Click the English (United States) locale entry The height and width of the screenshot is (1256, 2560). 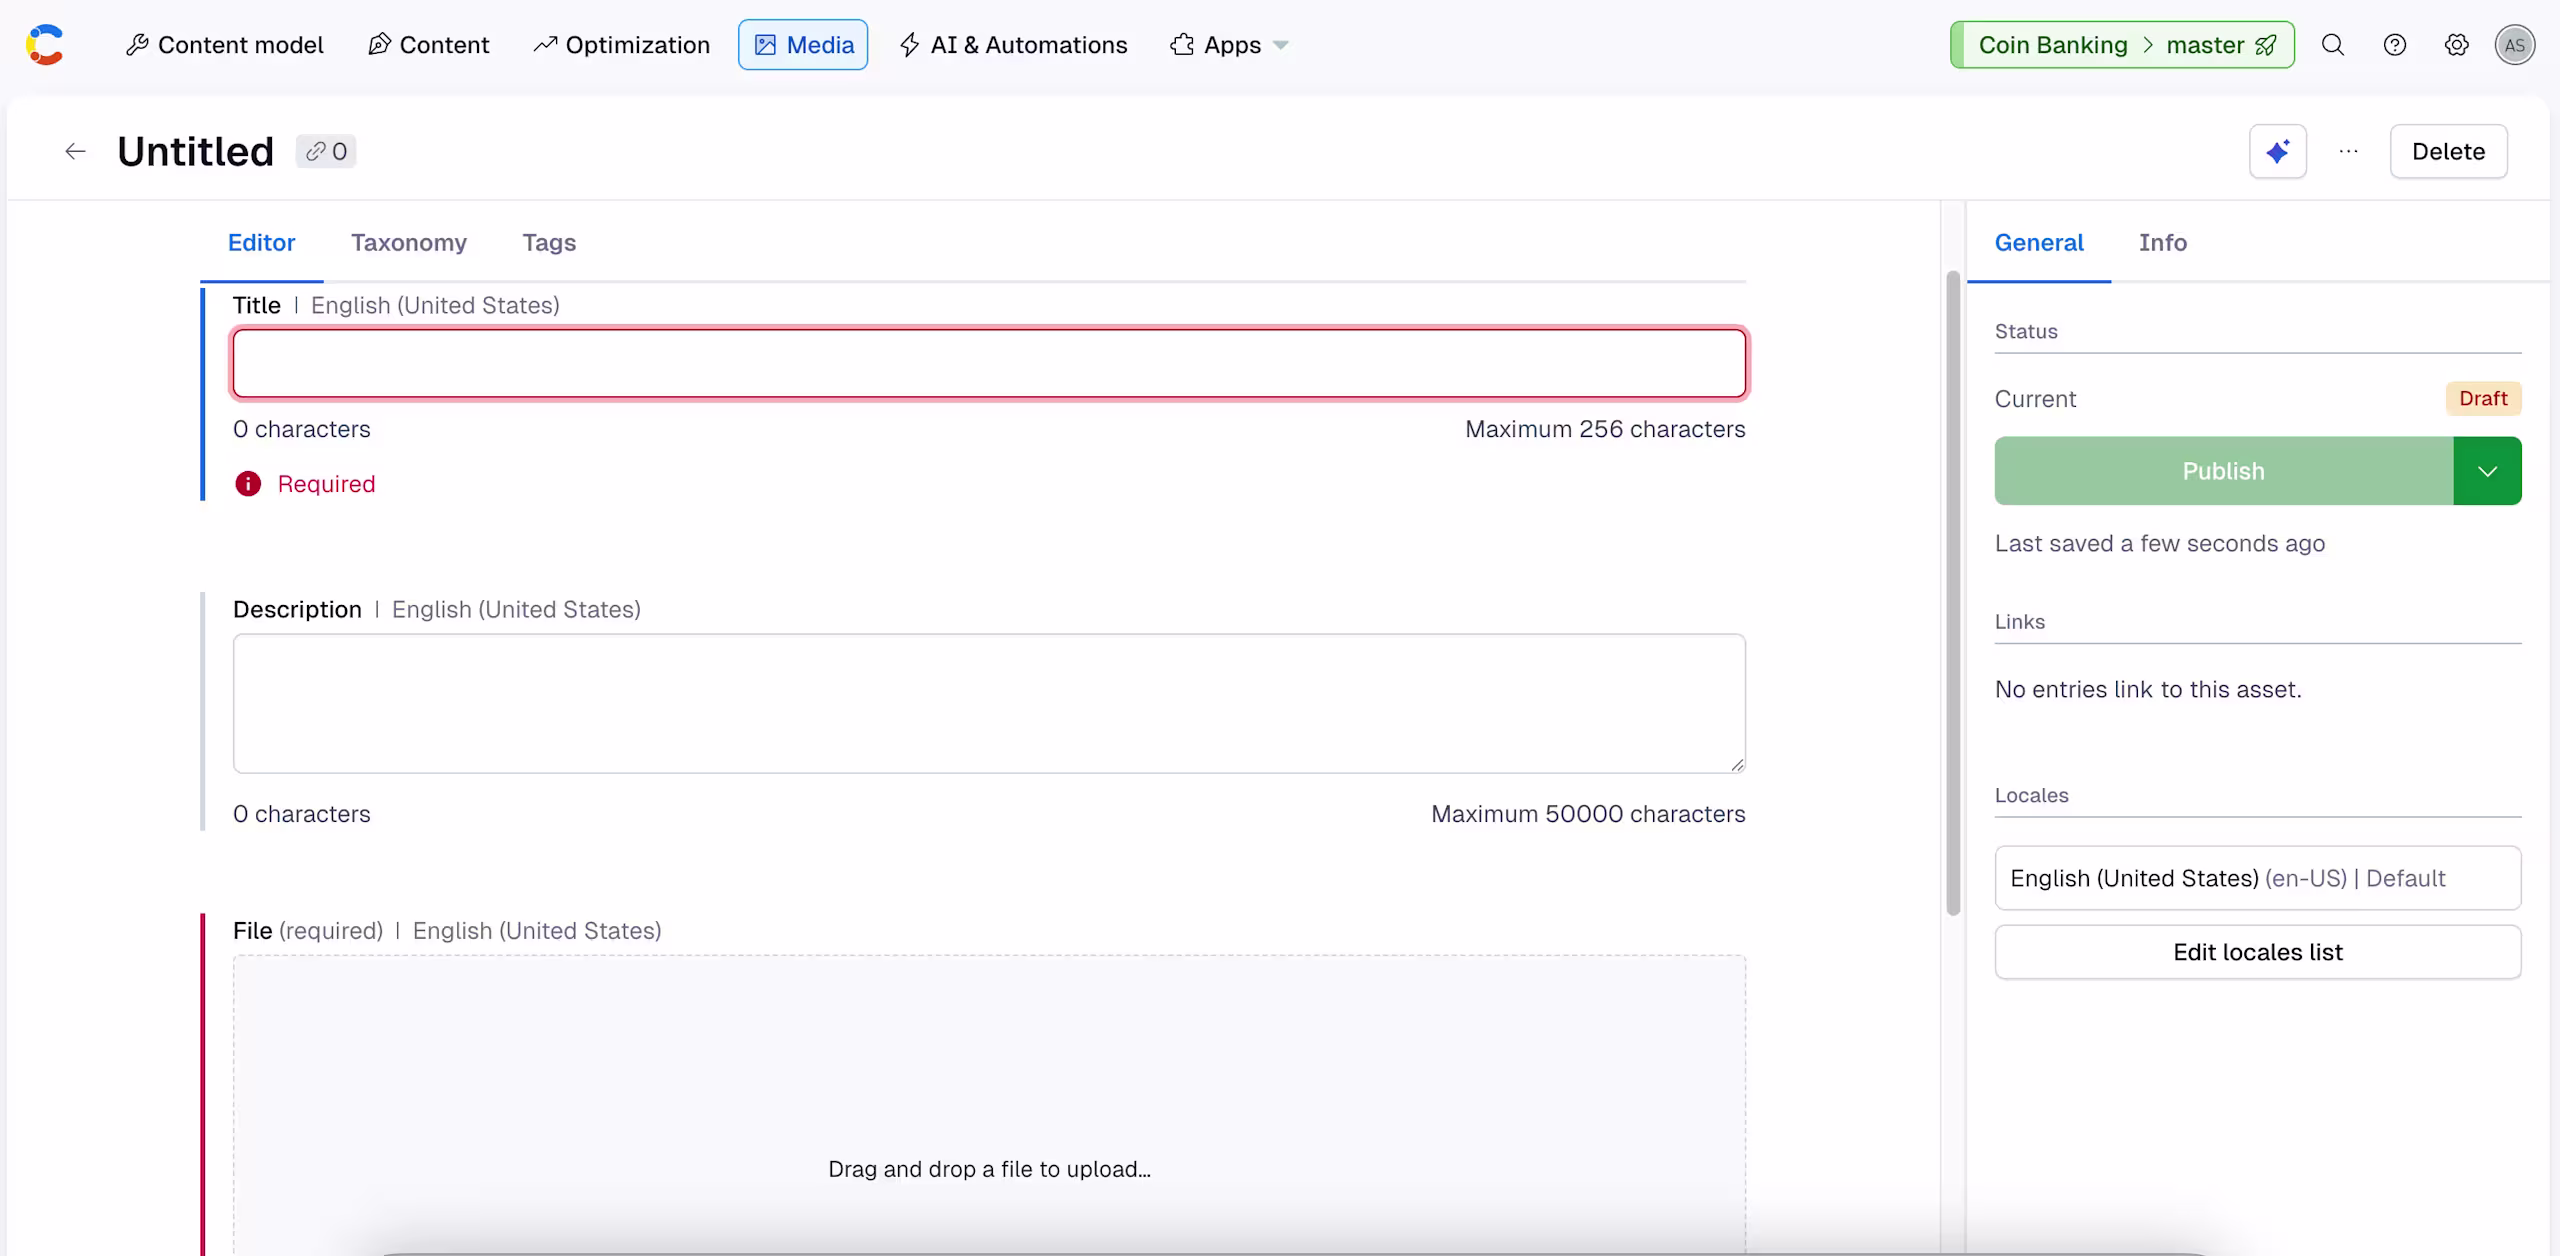[2258, 878]
